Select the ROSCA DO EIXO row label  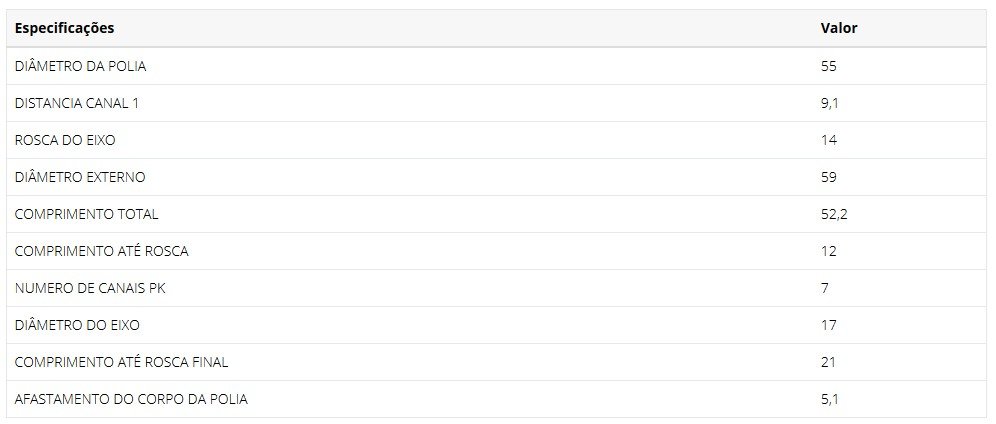[x=65, y=140]
